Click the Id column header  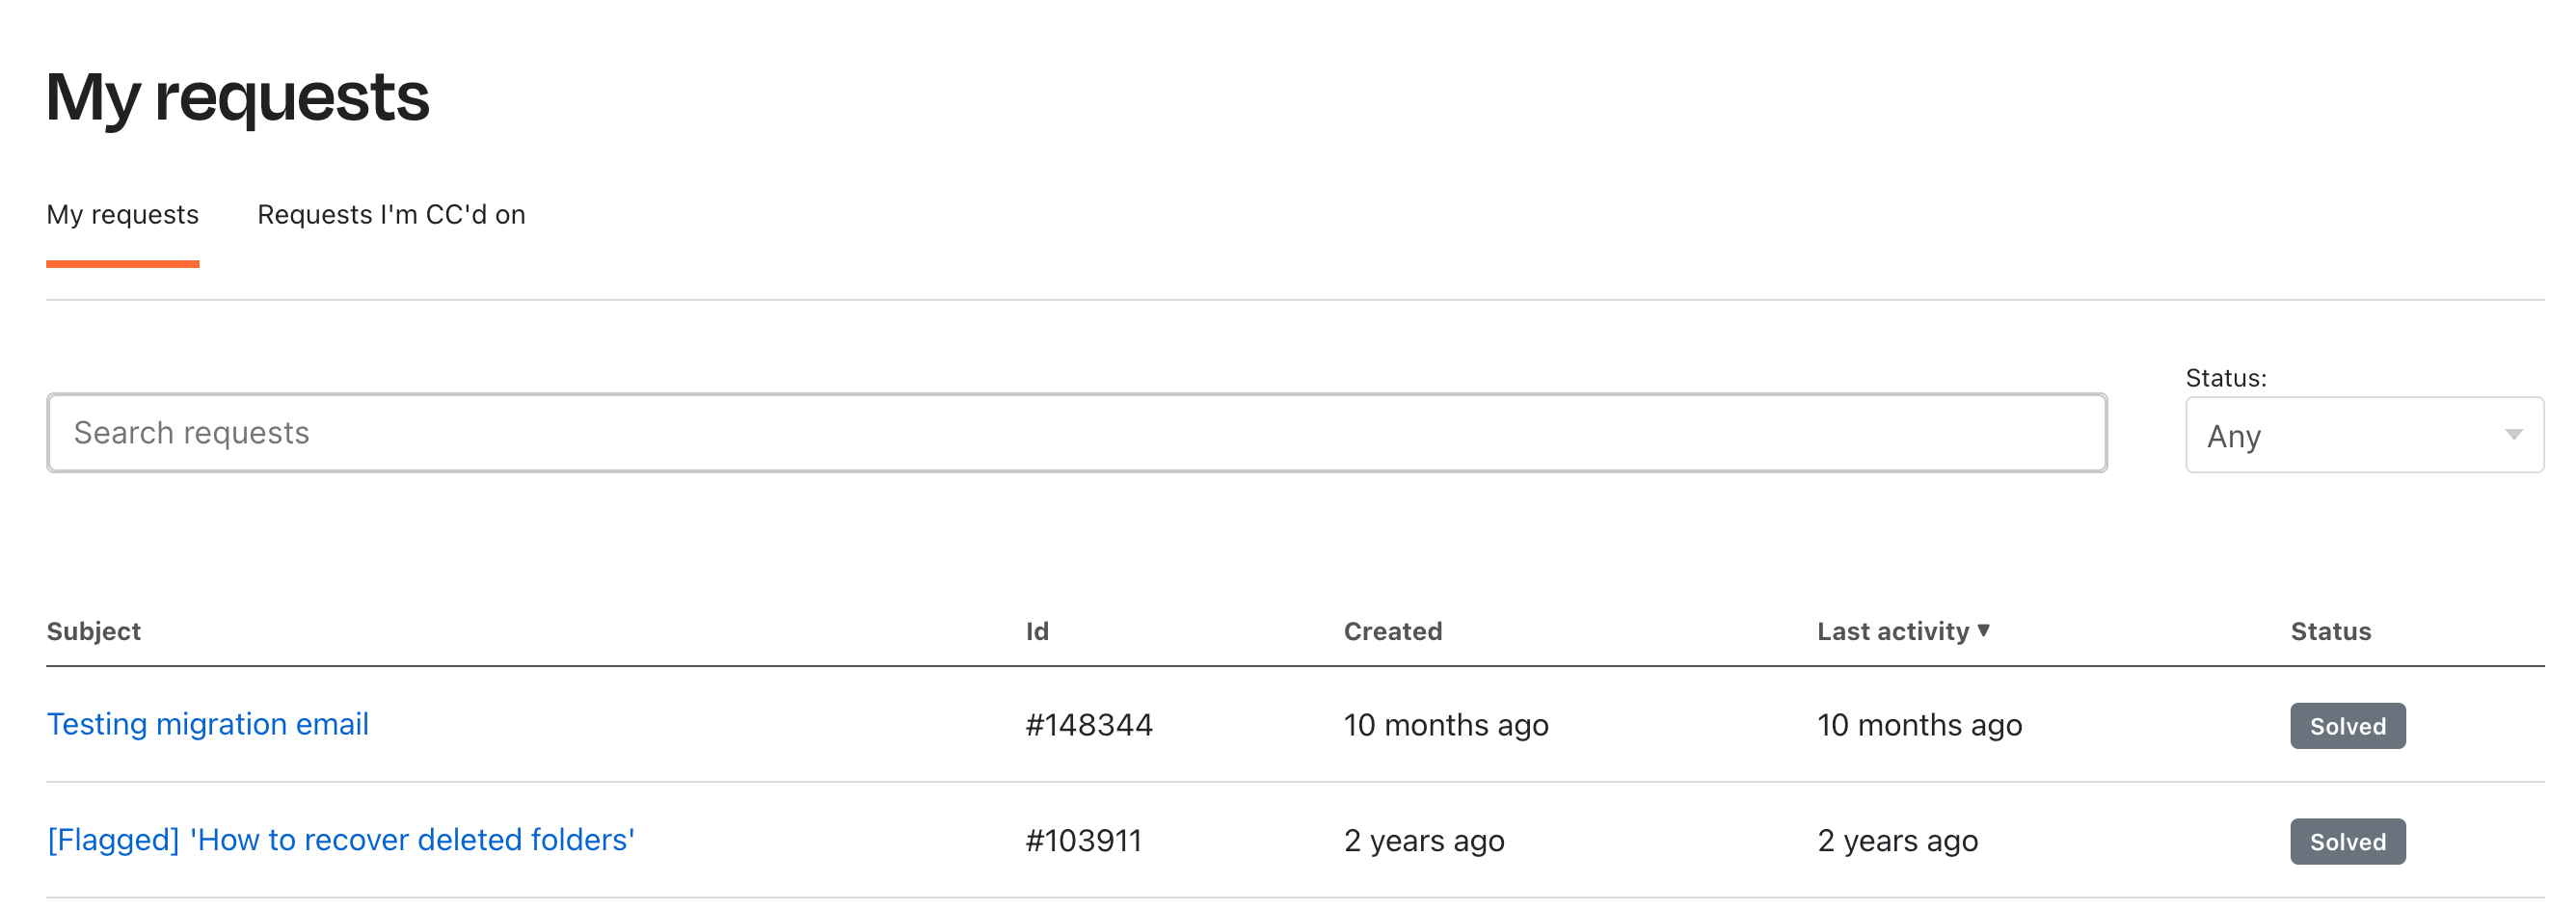1037,631
